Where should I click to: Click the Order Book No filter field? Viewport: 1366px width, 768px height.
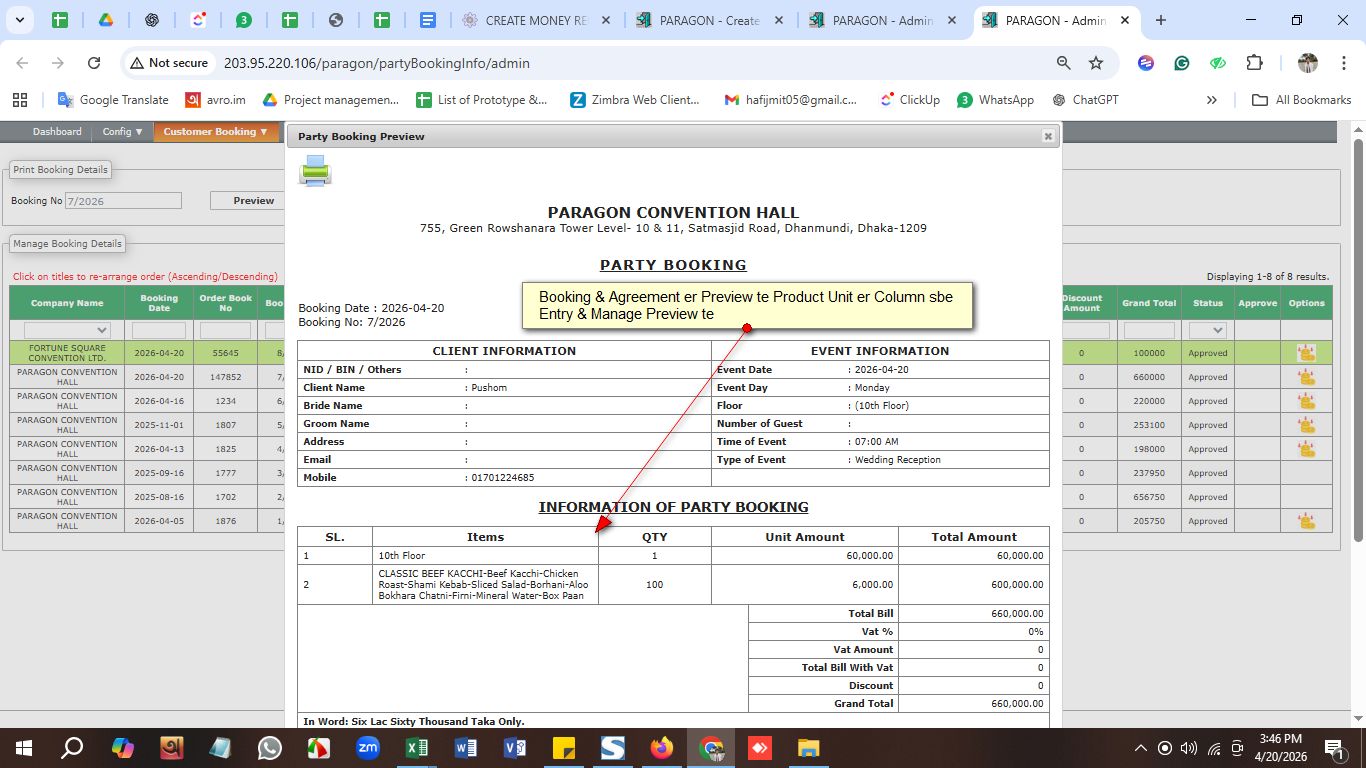[226, 330]
